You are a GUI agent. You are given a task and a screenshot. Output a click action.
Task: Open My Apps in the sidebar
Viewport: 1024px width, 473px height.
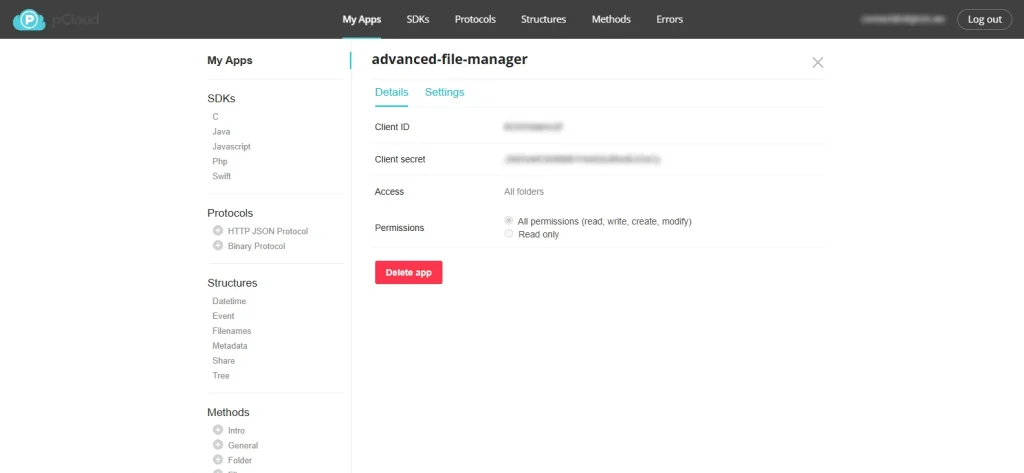(x=230, y=60)
